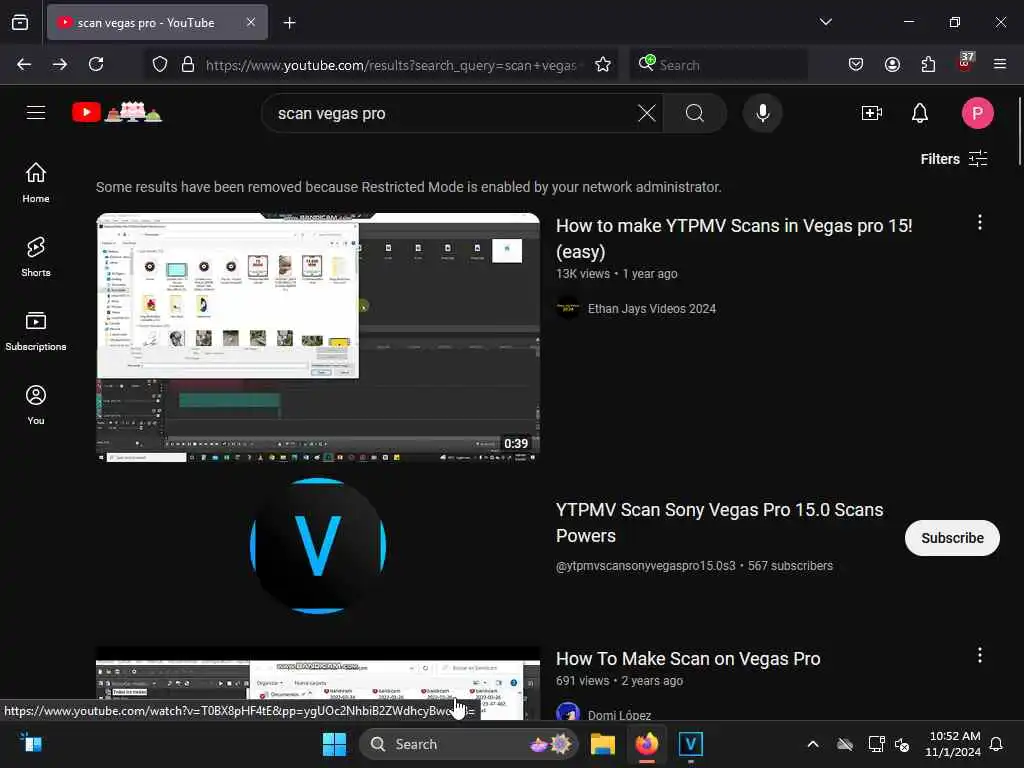Viewport: 1024px width, 768px height.
Task: Open Create video menu
Action: pyautogui.click(x=872, y=114)
